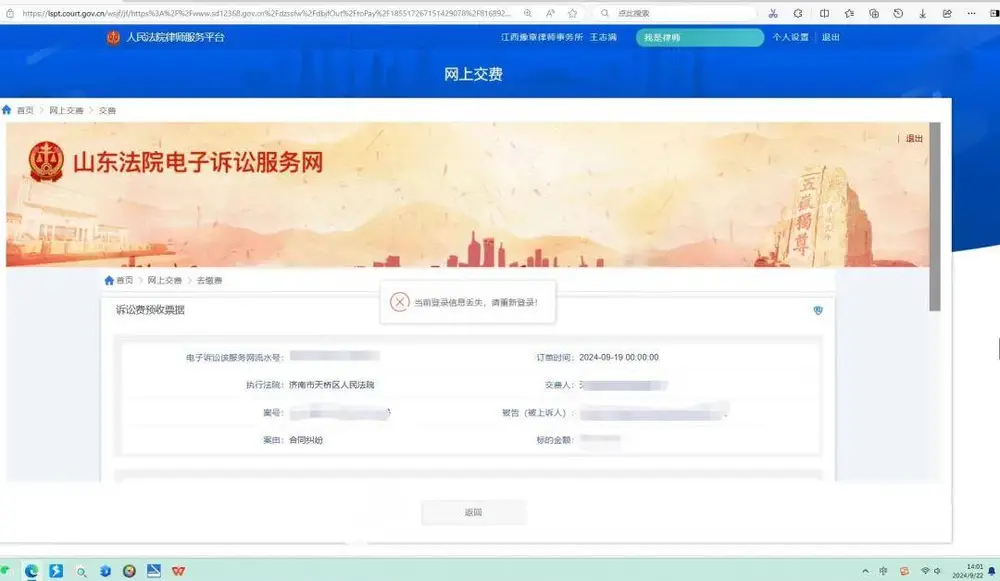Click the home icon in inner breadcrumb
This screenshot has height=581, width=1000.
coord(109,280)
